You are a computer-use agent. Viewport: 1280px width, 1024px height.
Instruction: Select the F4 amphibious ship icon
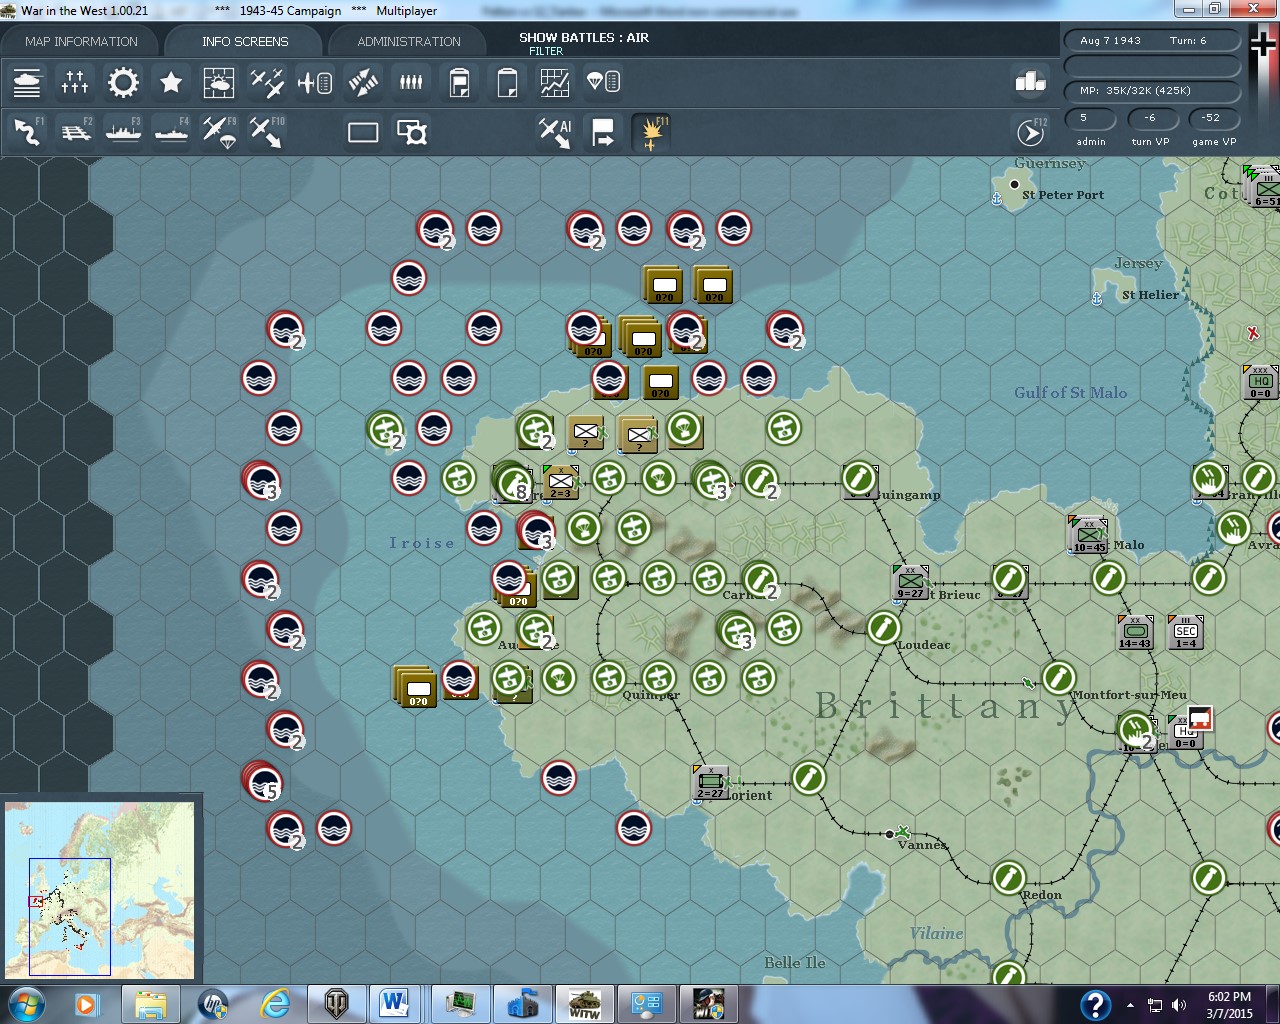tap(171, 132)
